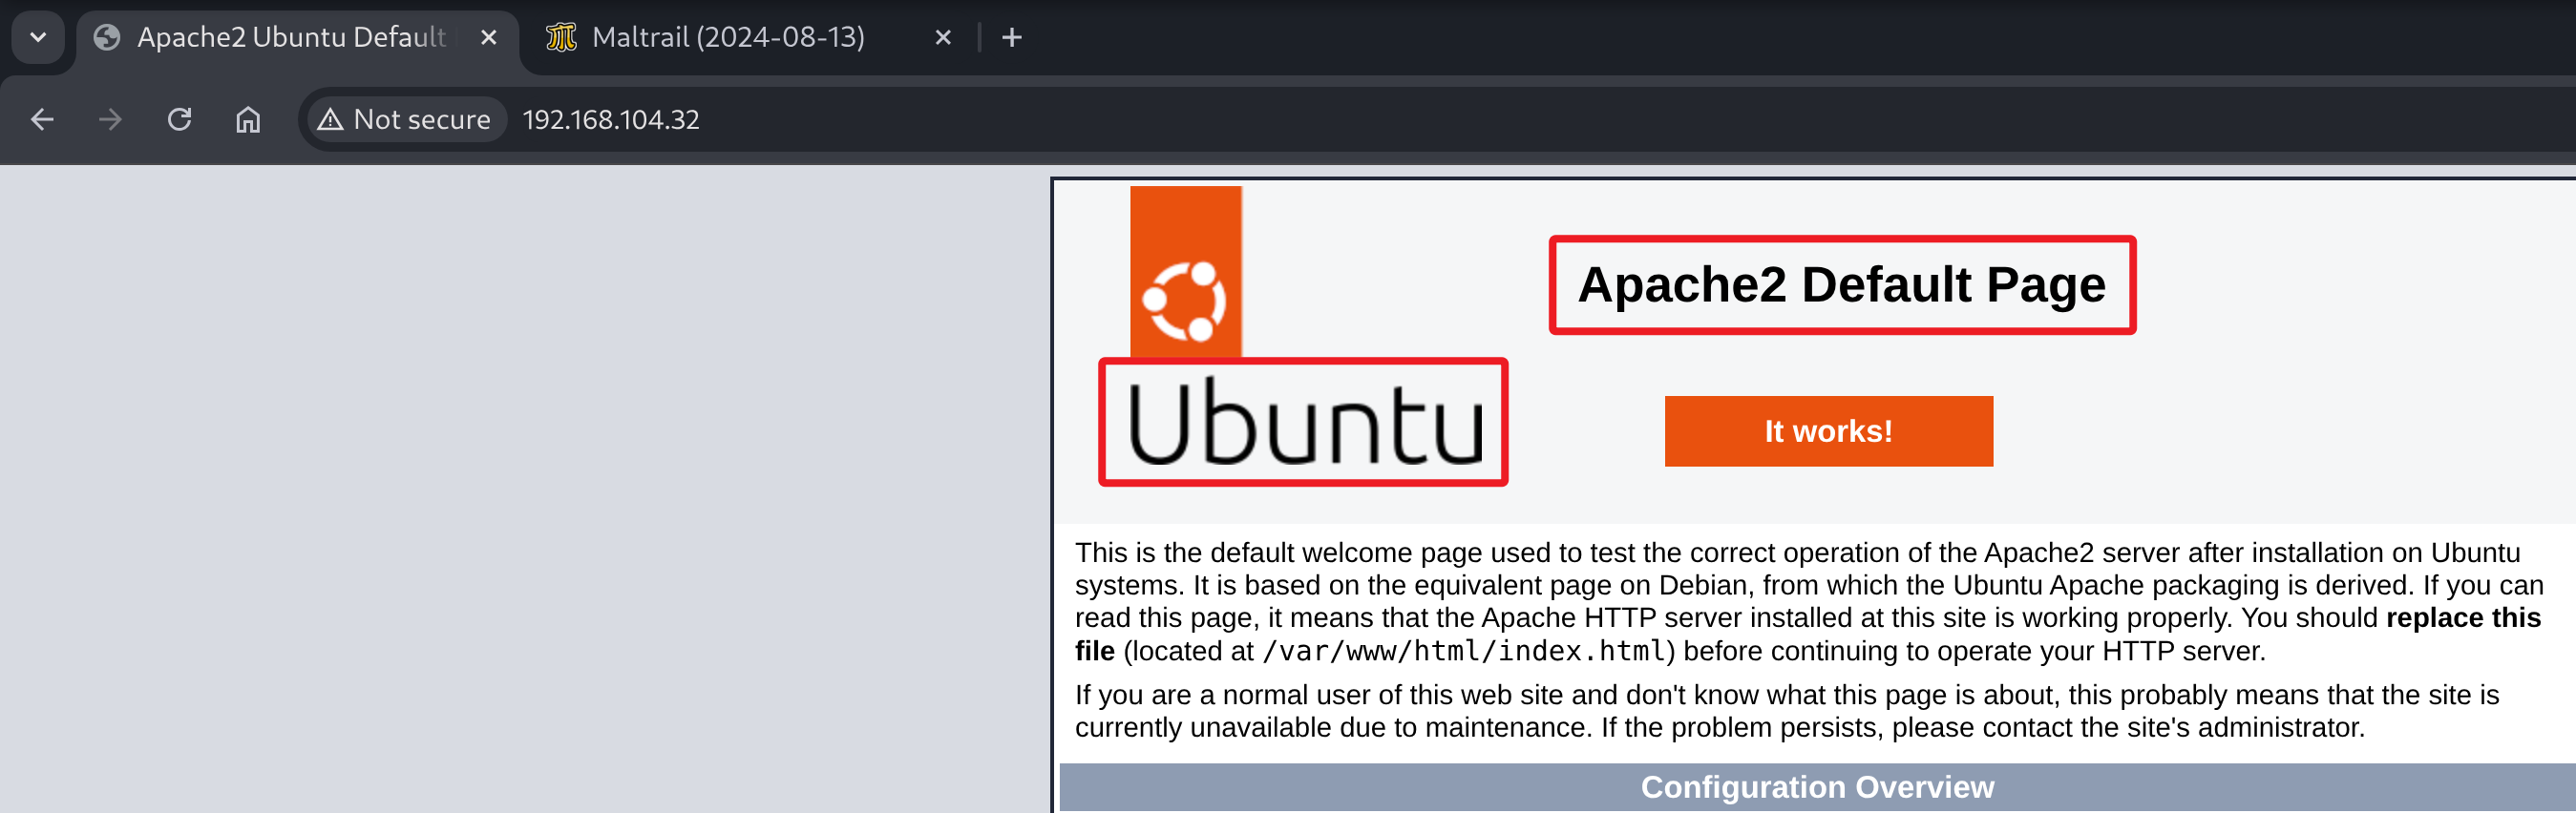Open the Not secure site info chip
The width and height of the screenshot is (2576, 813).
(x=405, y=120)
